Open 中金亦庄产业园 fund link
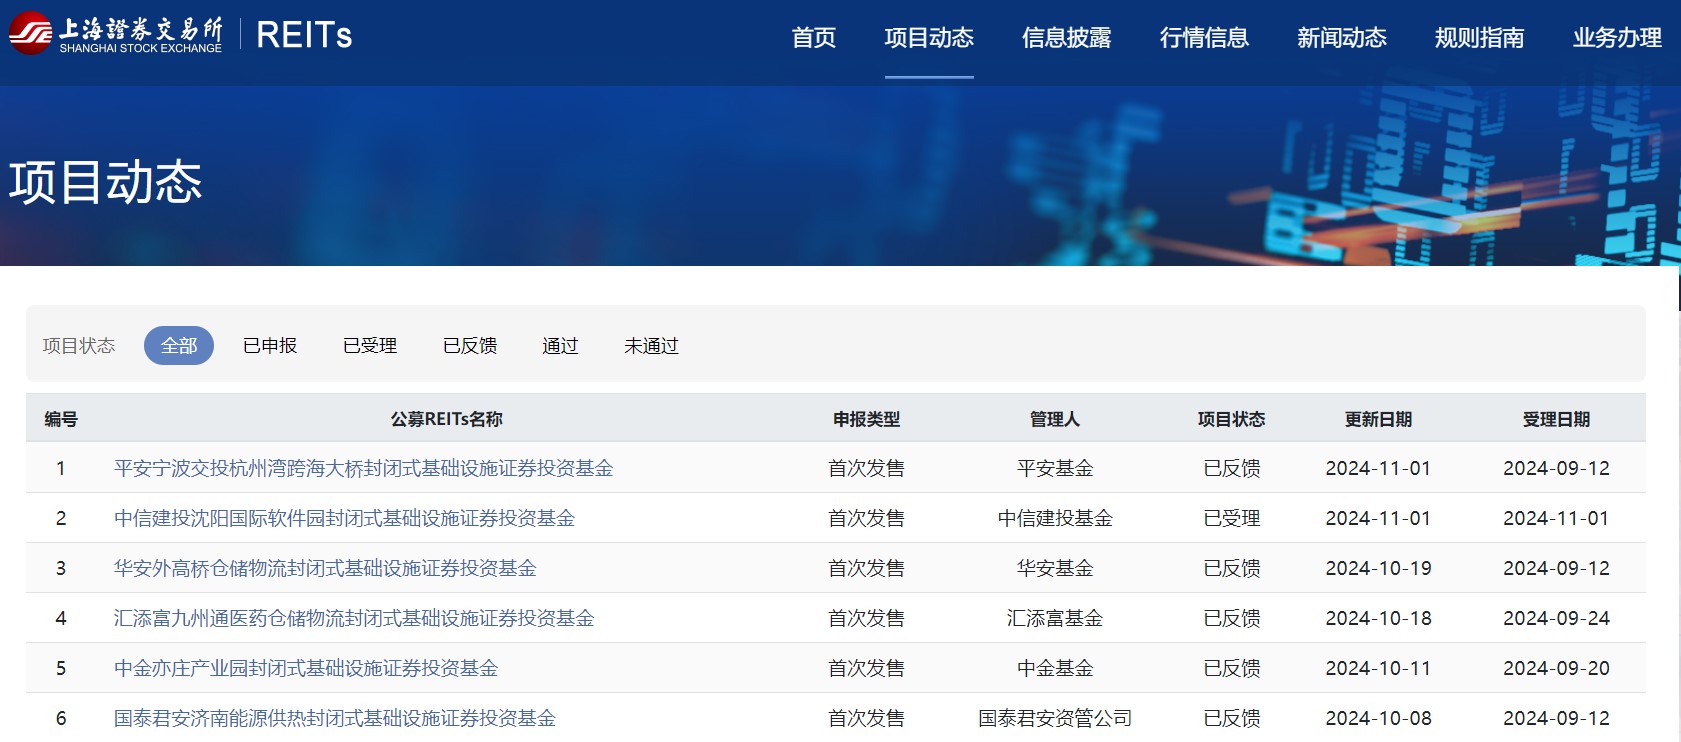 tap(306, 668)
